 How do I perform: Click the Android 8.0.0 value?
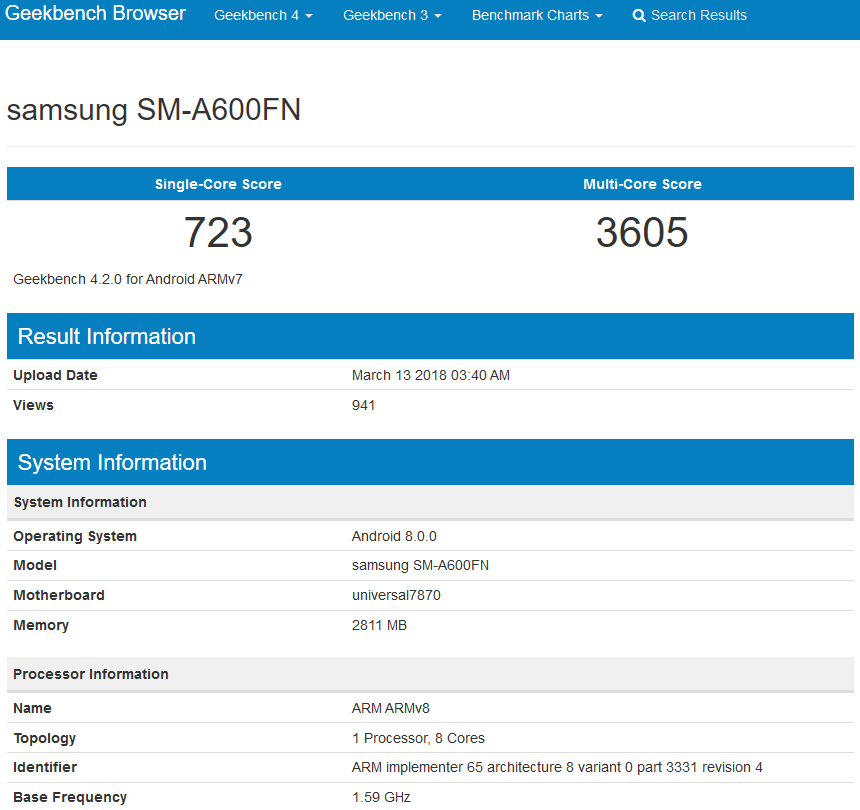(x=394, y=536)
